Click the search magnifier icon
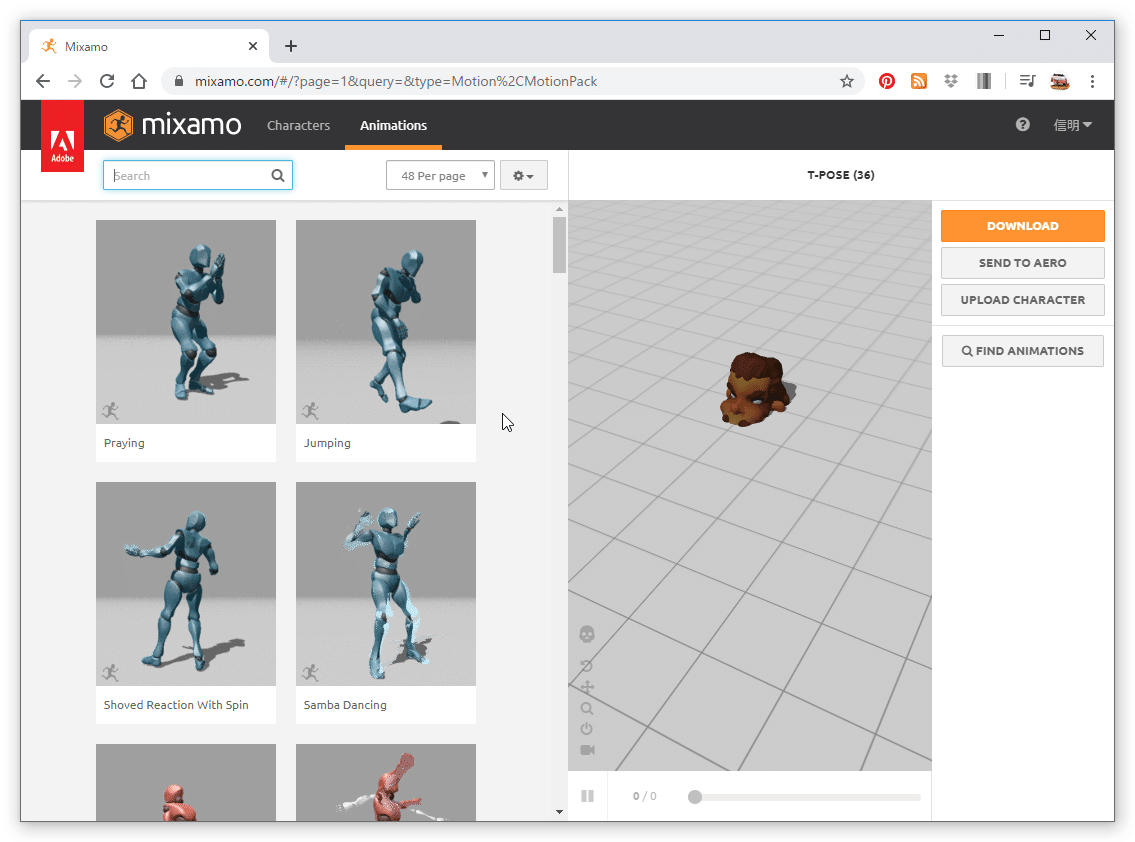The height and width of the screenshot is (842, 1135). (x=278, y=175)
